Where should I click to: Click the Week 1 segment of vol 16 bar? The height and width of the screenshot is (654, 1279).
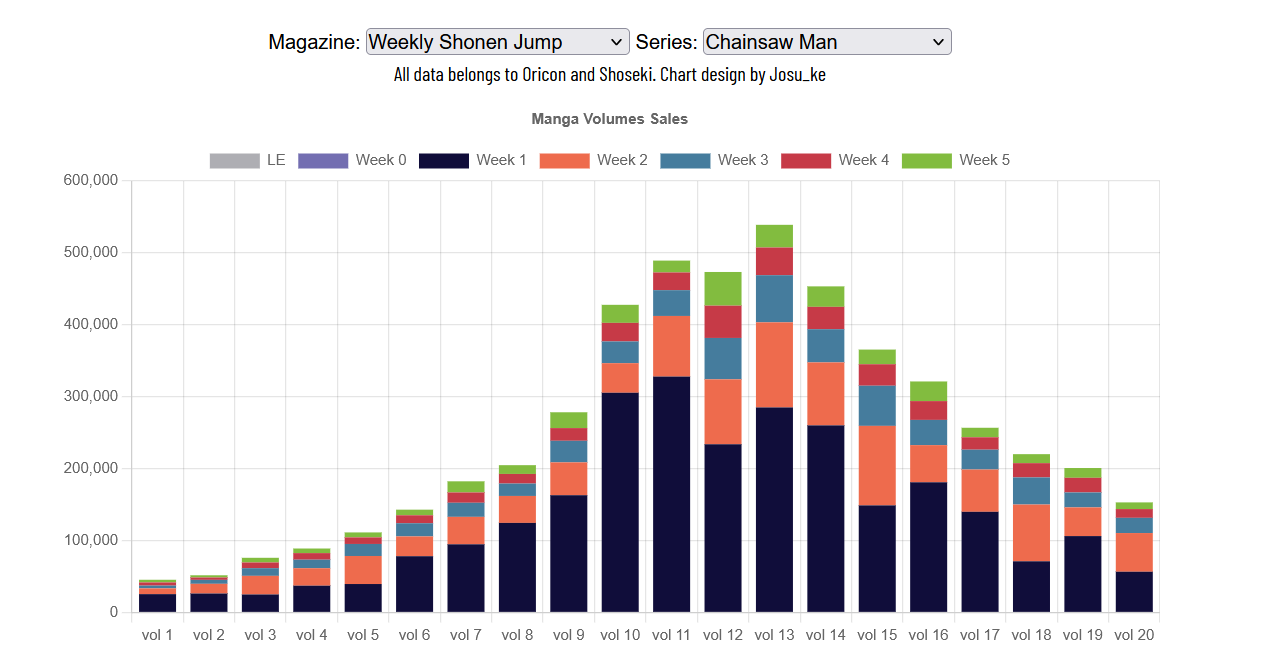tap(928, 547)
